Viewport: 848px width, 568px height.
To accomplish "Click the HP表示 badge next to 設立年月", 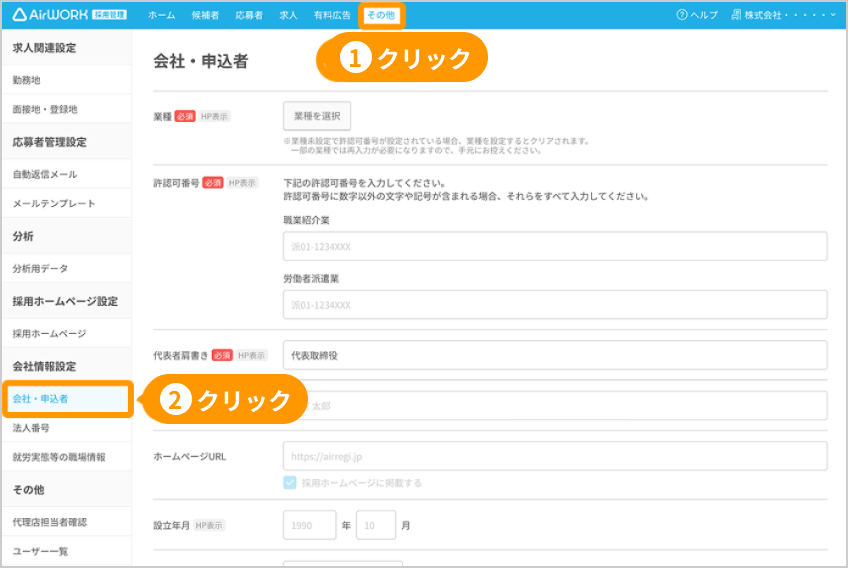I will tap(209, 525).
